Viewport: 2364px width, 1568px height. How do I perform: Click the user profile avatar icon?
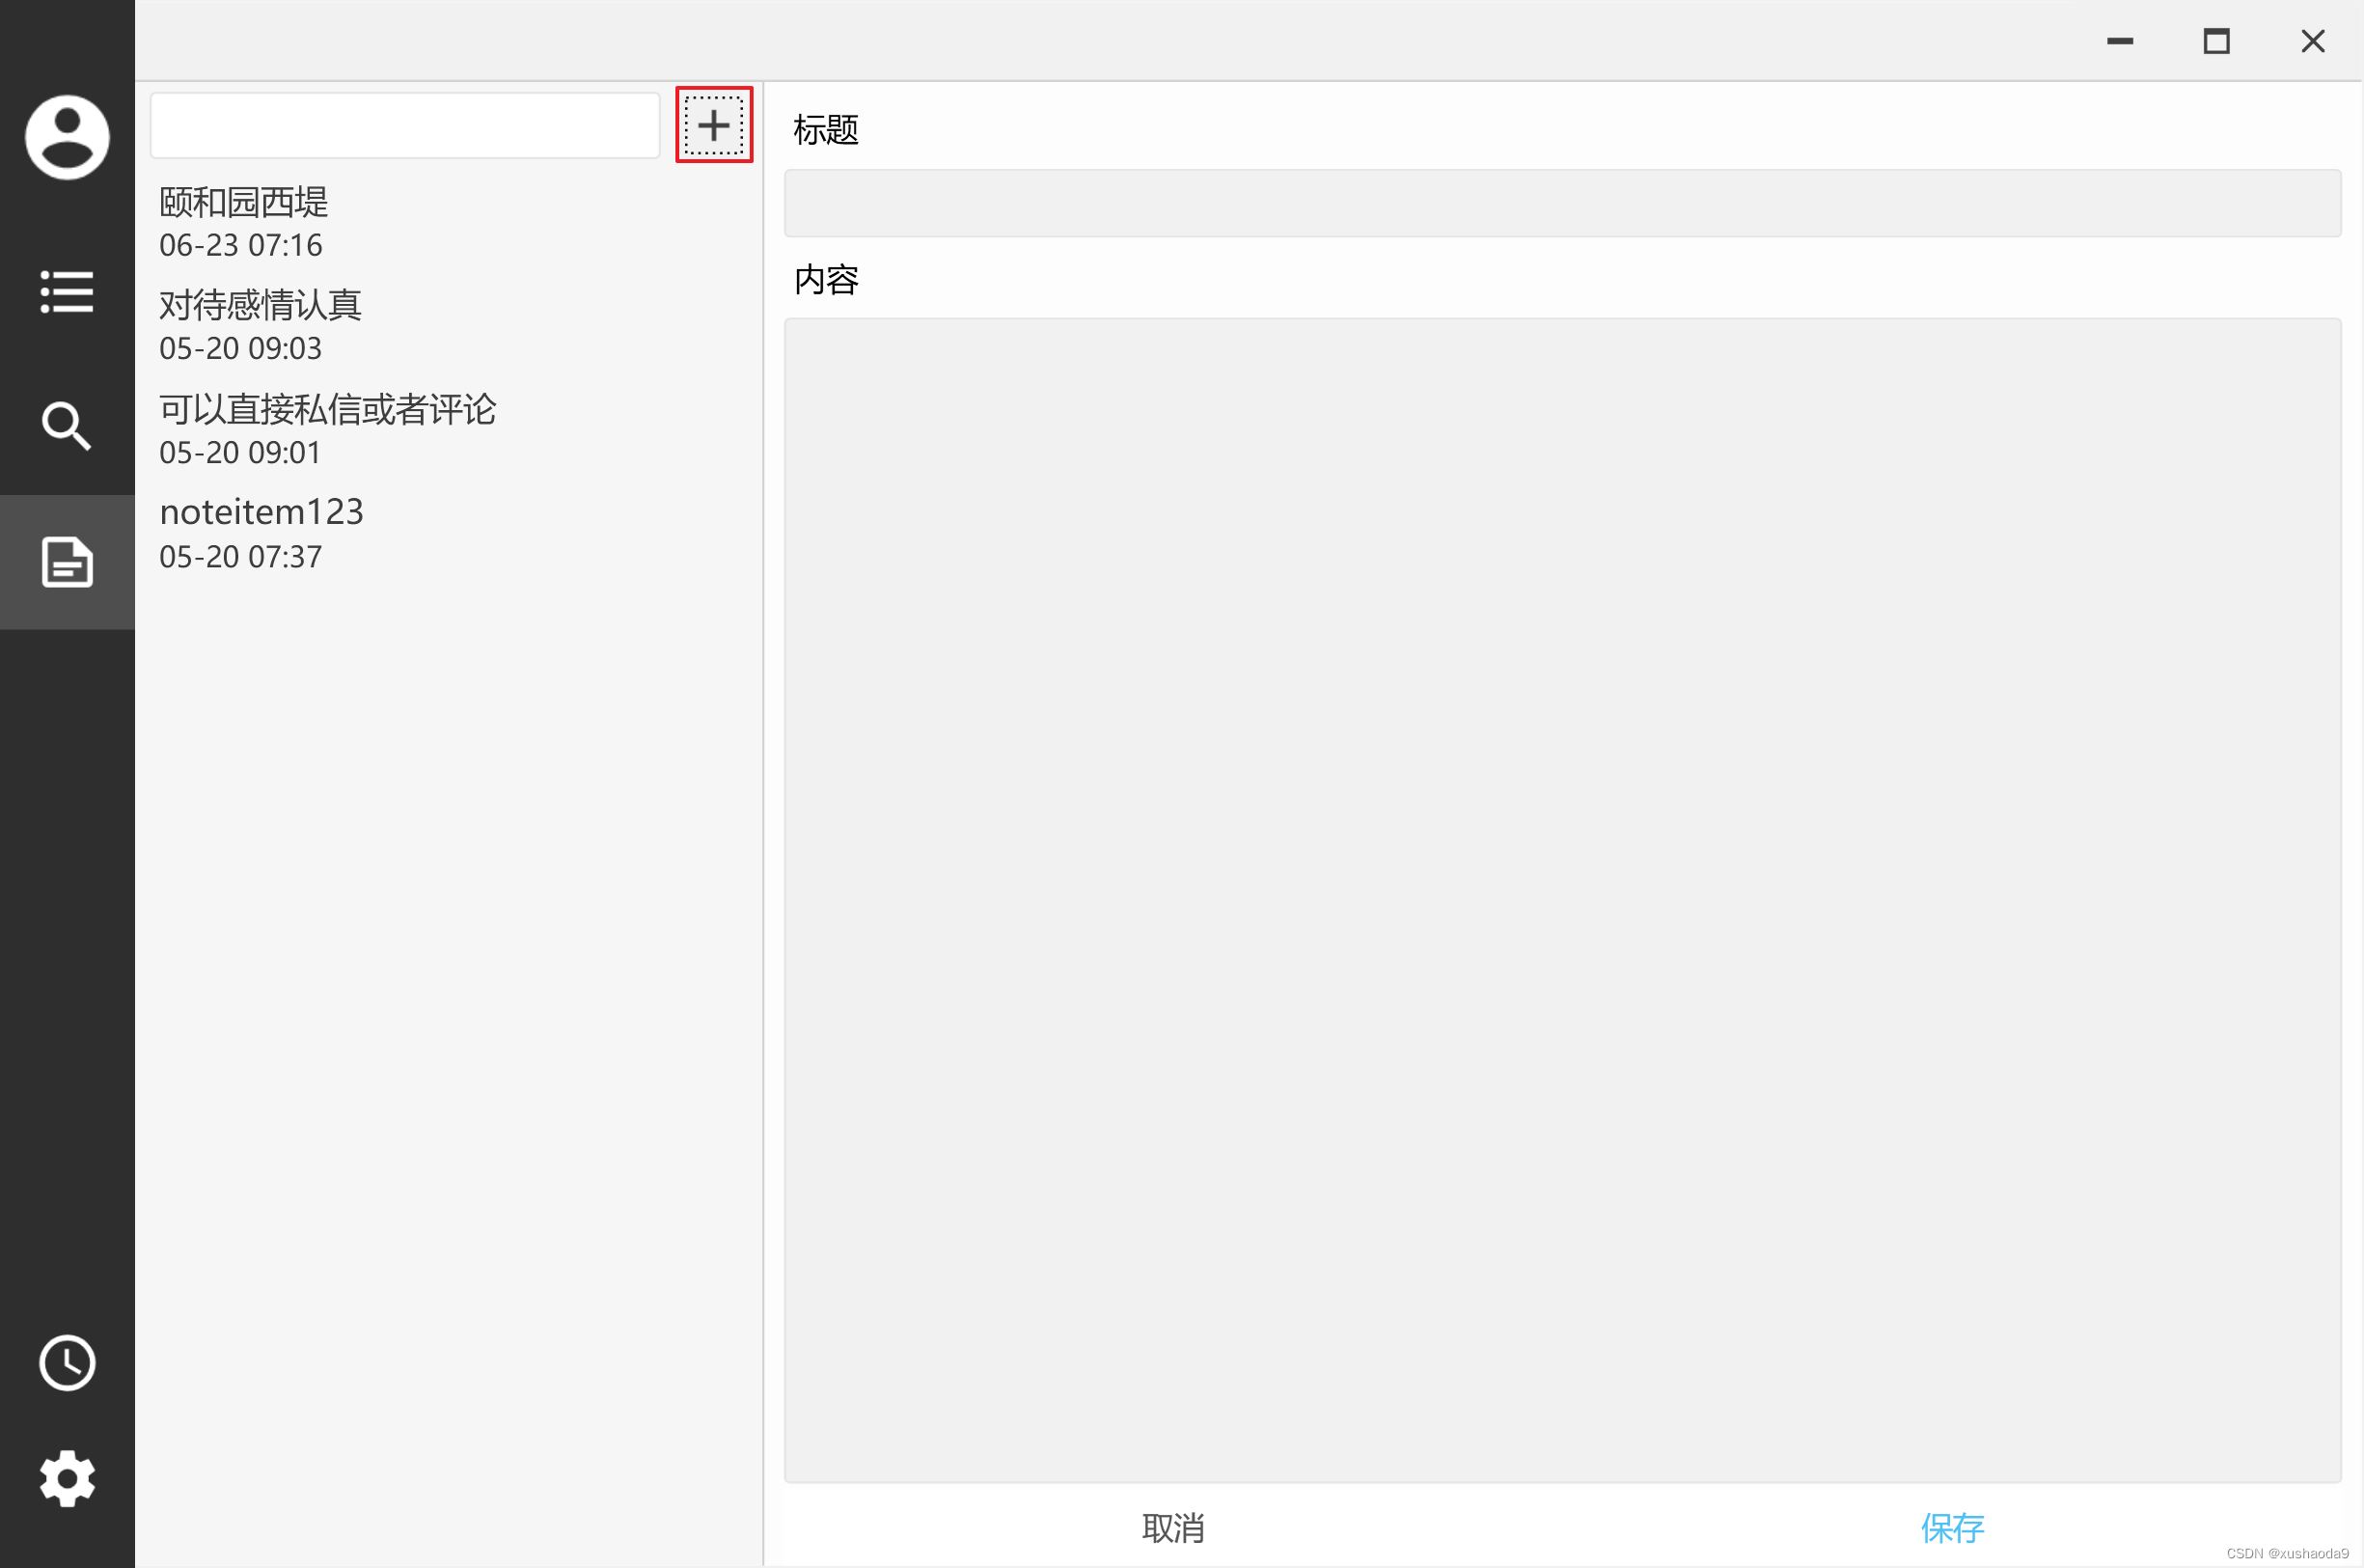pos(67,137)
